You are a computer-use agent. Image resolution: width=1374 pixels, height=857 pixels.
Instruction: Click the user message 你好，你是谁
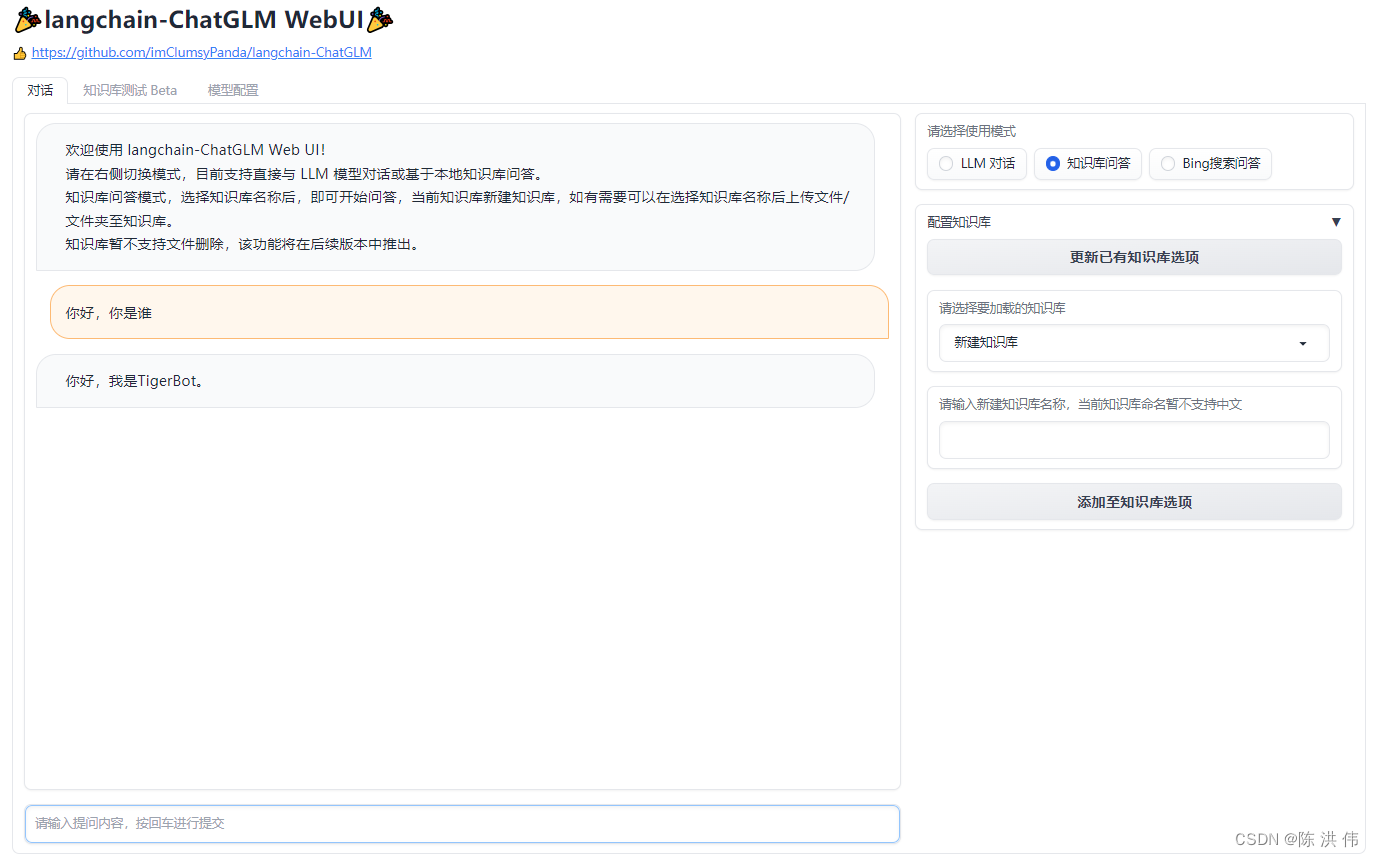[469, 312]
